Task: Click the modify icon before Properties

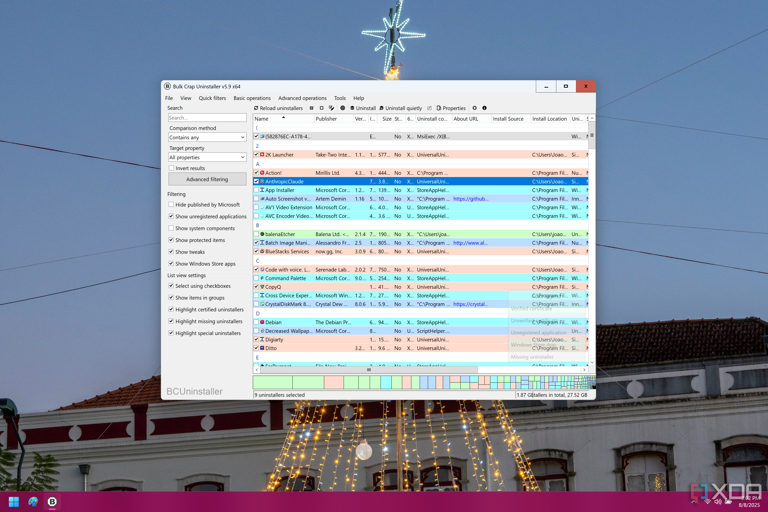Action: [x=430, y=108]
